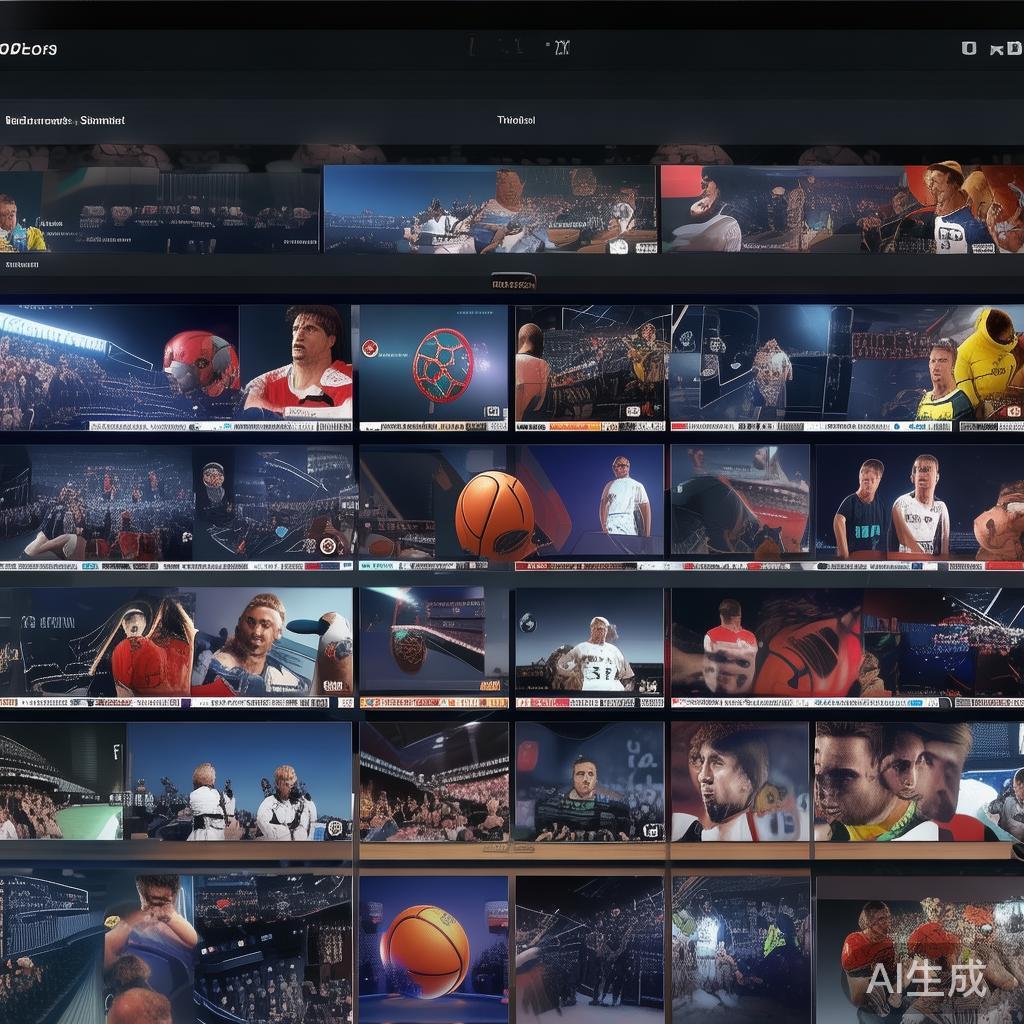Click the caption label under the top-left featured video
This screenshot has height=1024, width=1024.
click(x=22, y=265)
